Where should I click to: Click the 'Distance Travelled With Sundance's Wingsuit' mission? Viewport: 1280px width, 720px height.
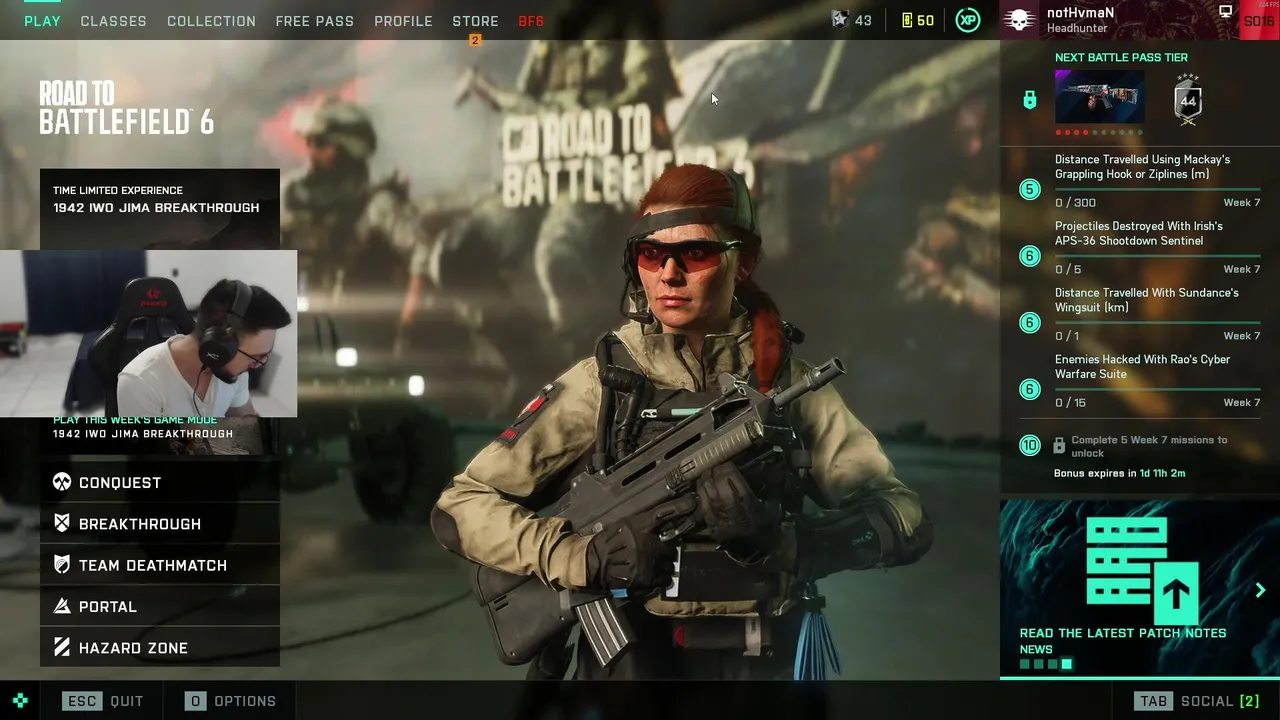tap(1147, 300)
